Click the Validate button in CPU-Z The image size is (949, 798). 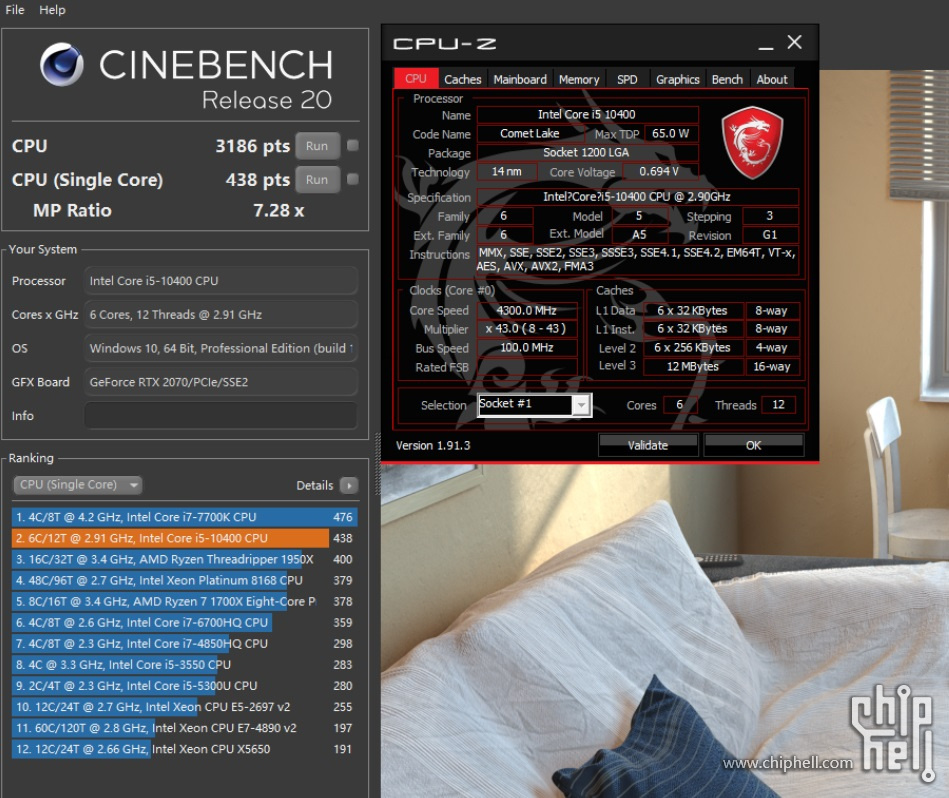647,444
